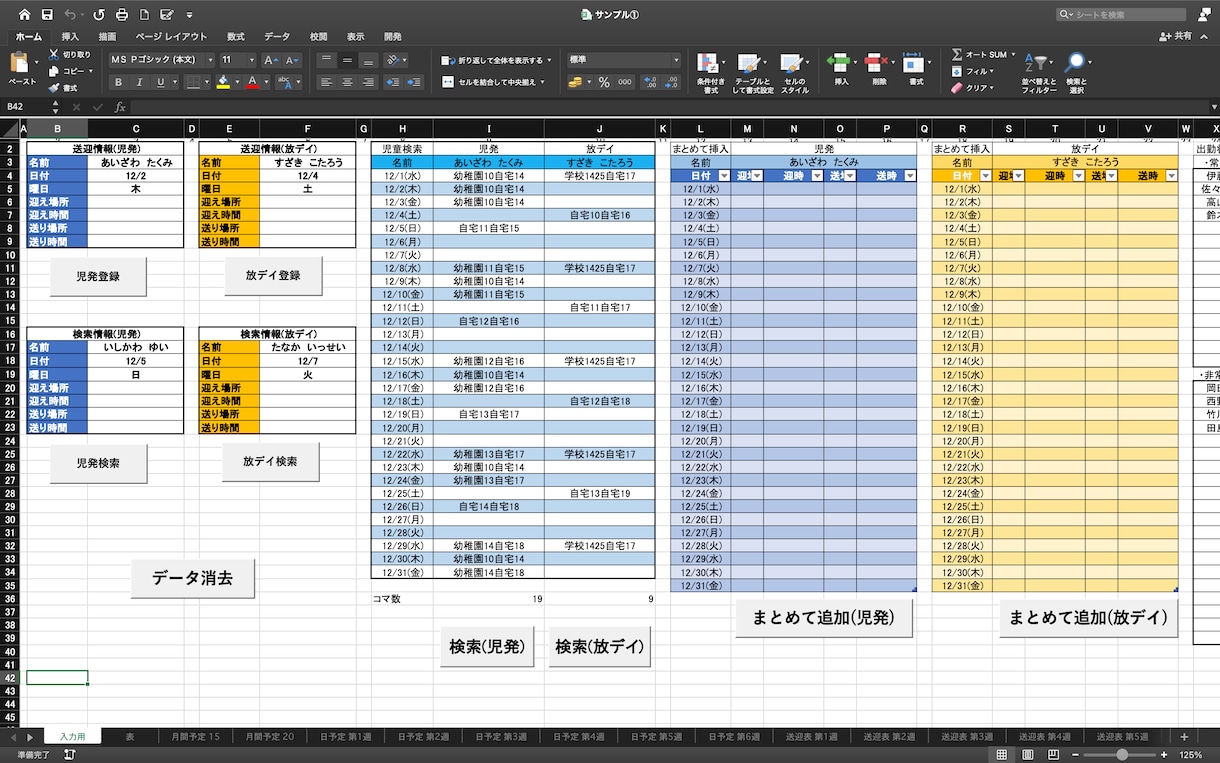Middle-align text vertically
Viewport: 1220px width, 763px height.
tap(347, 60)
